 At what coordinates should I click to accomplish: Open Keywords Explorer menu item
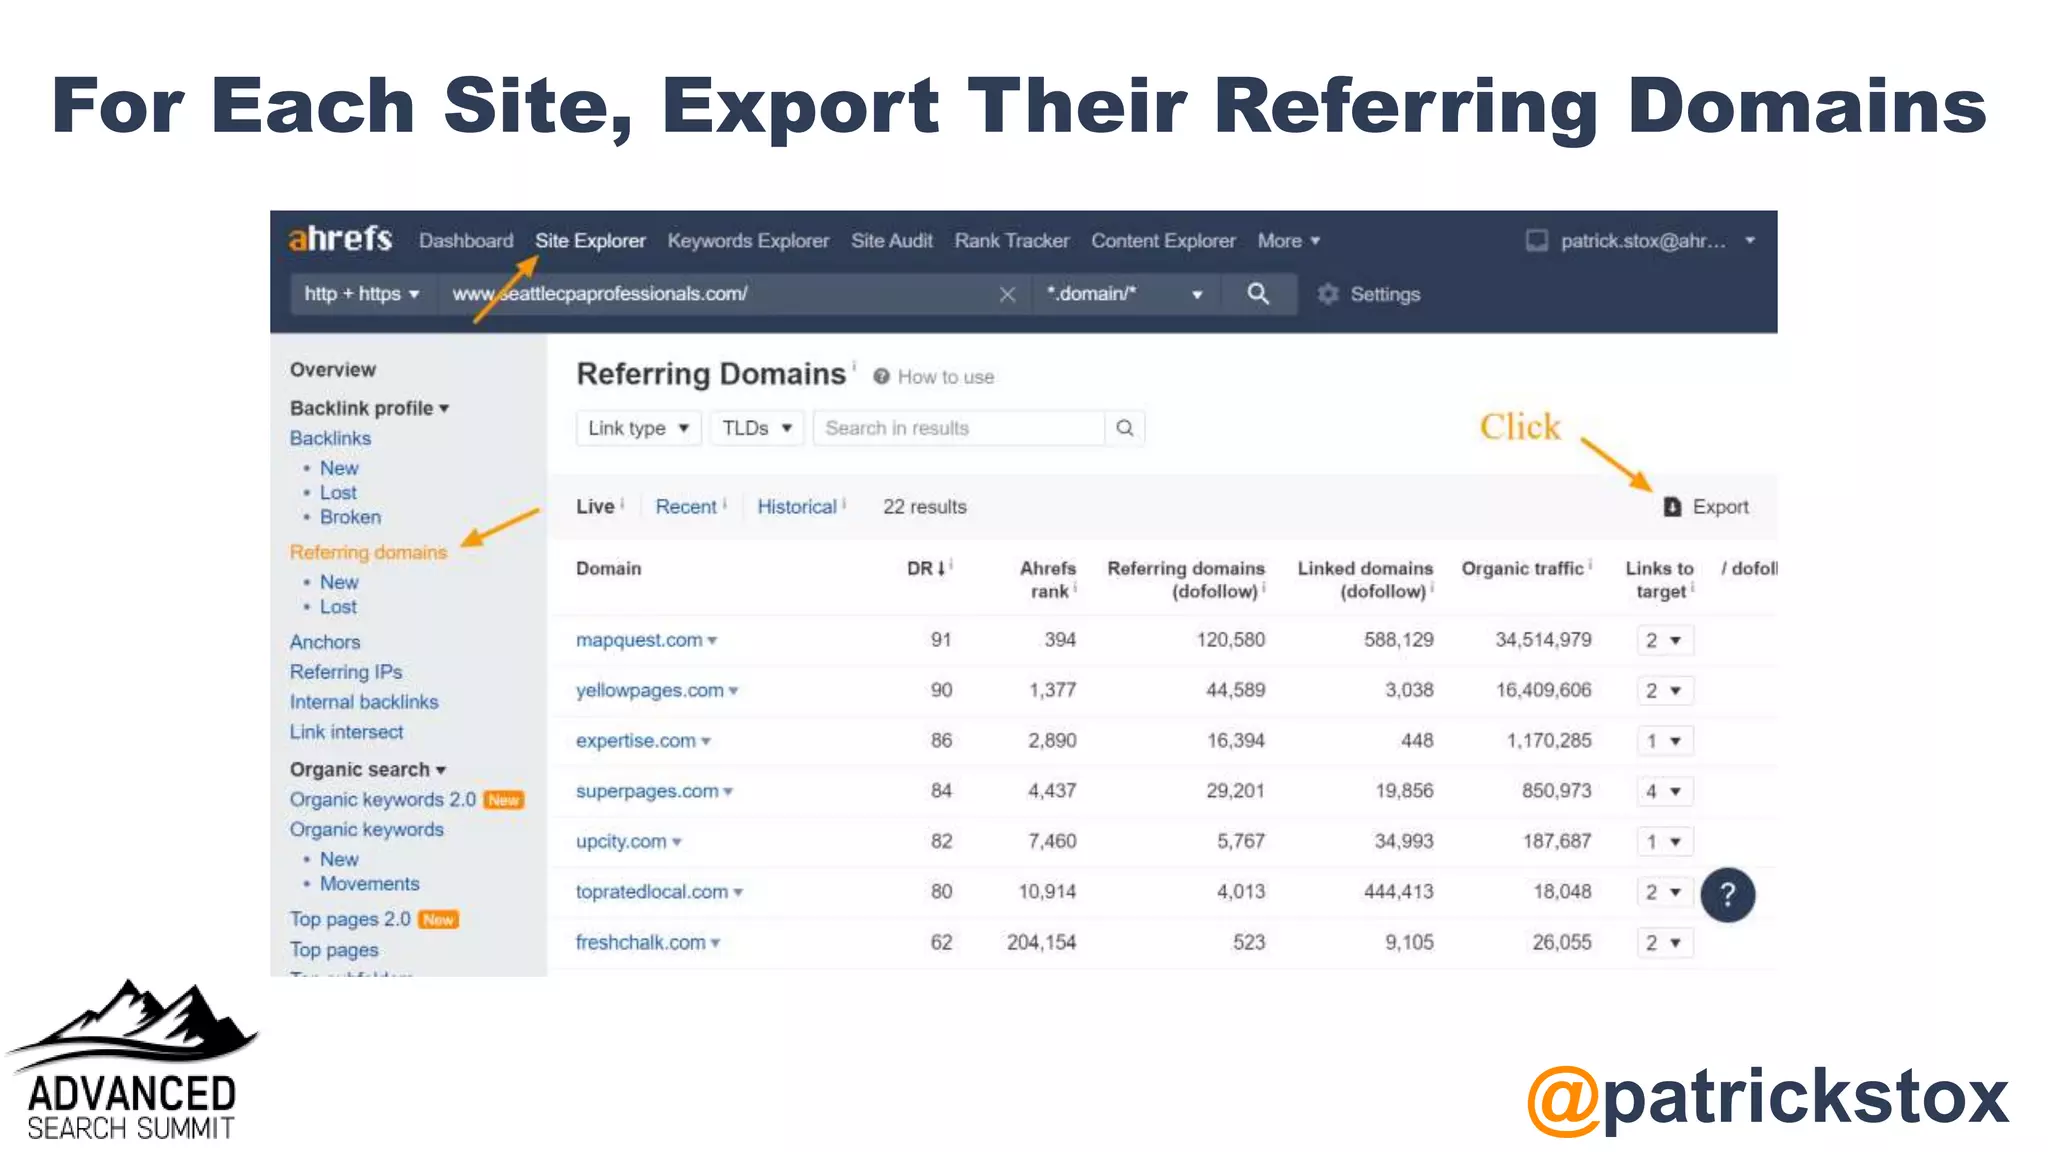point(748,241)
